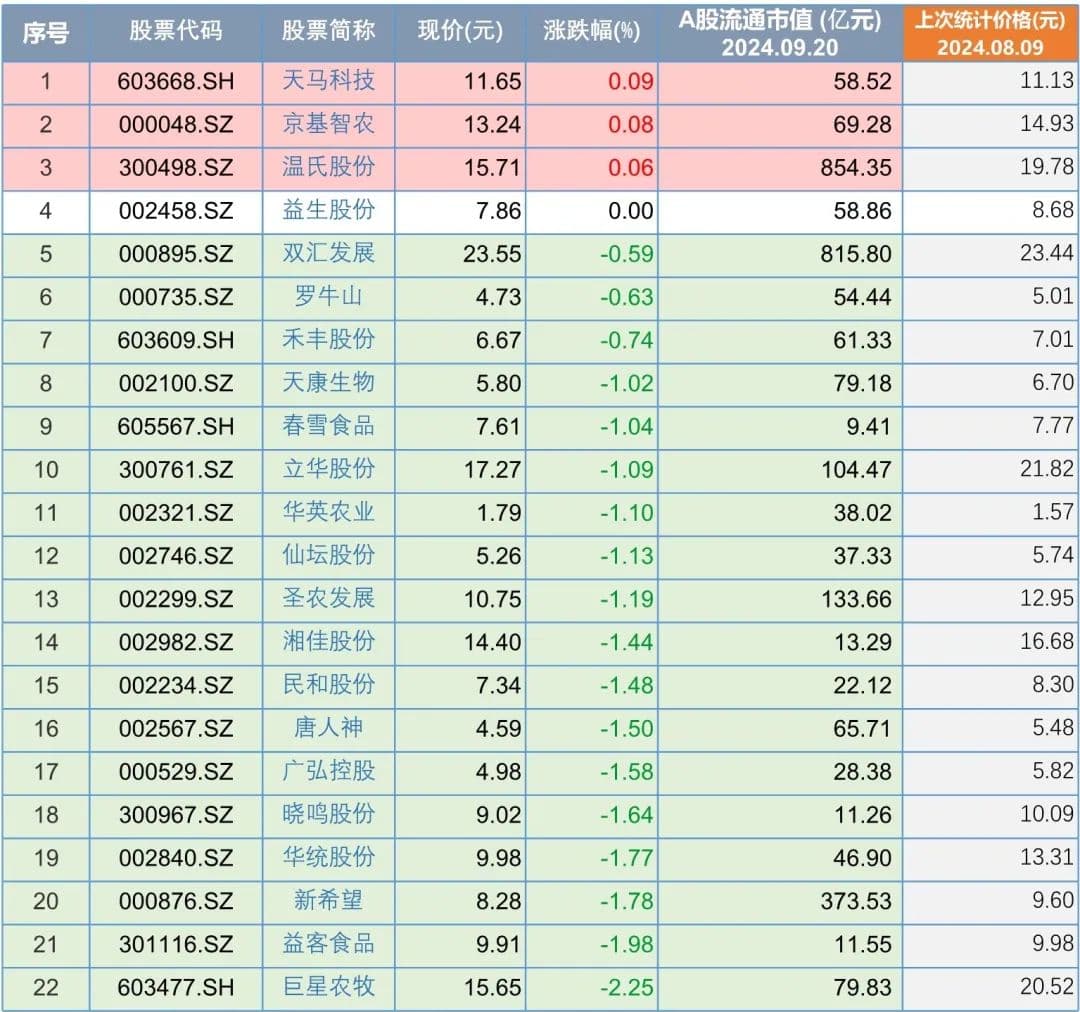Click previous price 20.52

coord(1046,987)
